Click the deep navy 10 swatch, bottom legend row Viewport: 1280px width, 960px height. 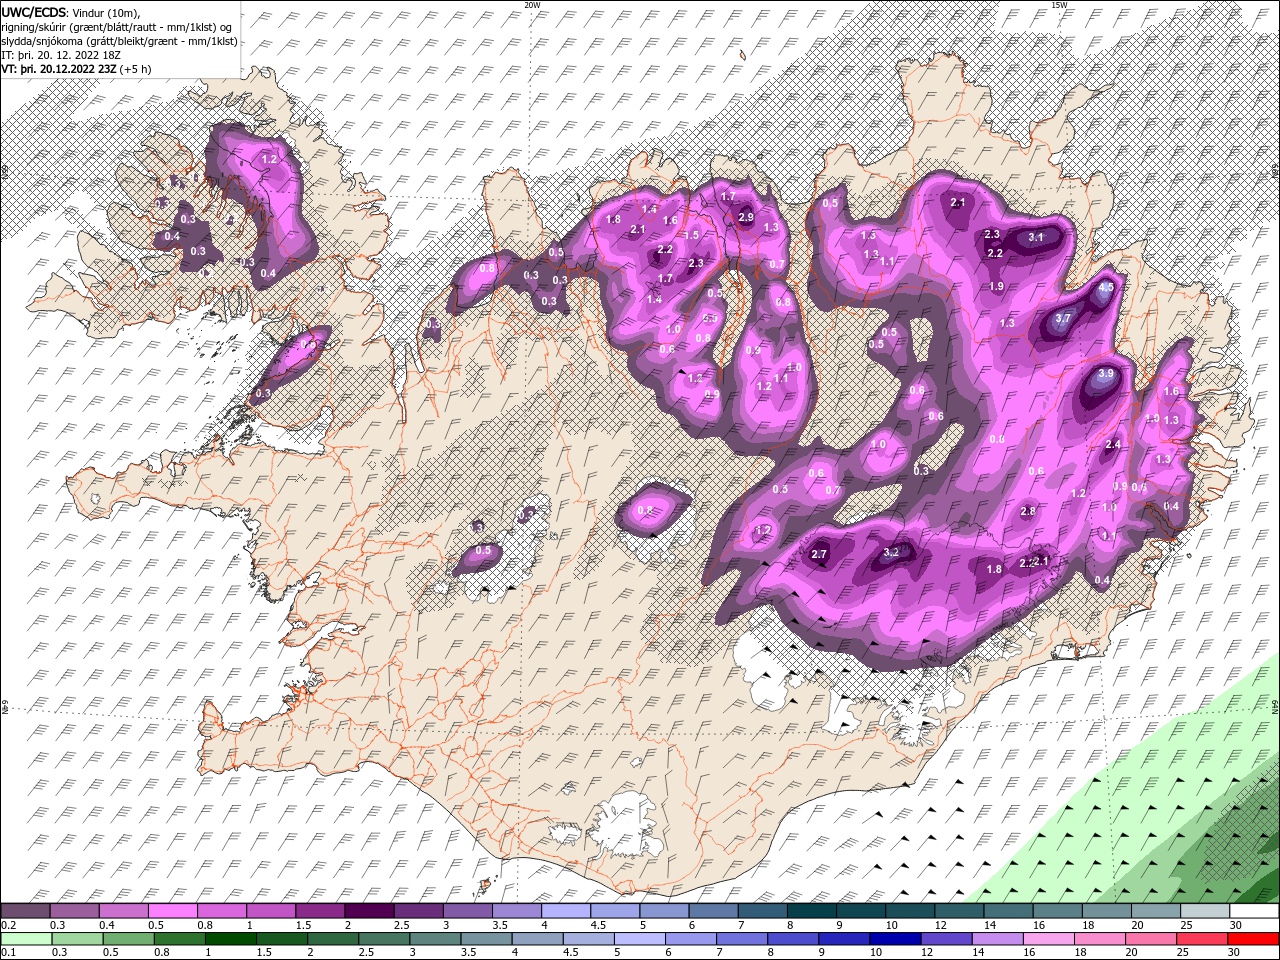coord(895,939)
